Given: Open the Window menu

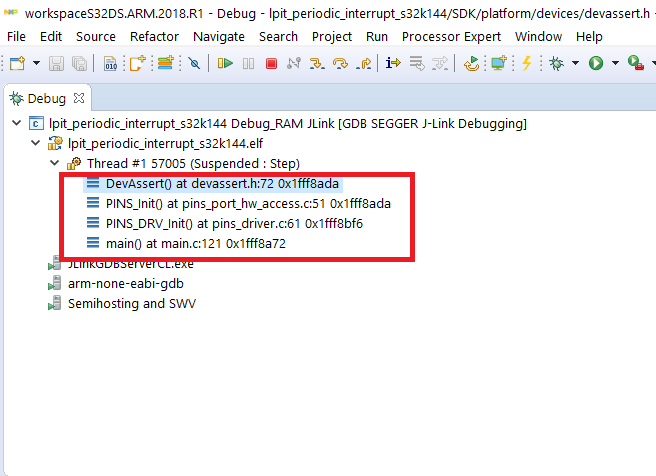Looking at the screenshot, I should click(x=538, y=37).
